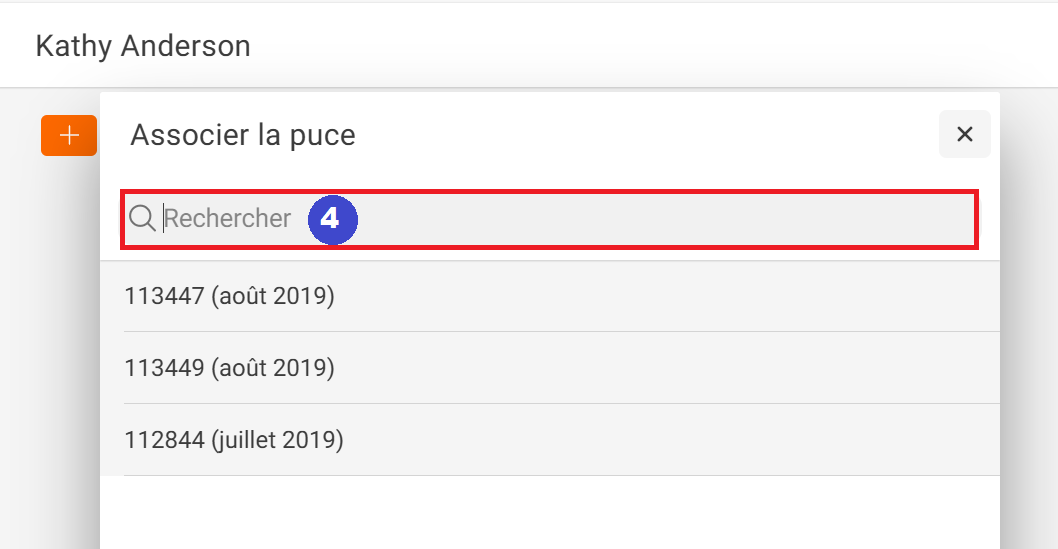
Task: Click the white plus sign inside orange button
Action: coord(69,136)
